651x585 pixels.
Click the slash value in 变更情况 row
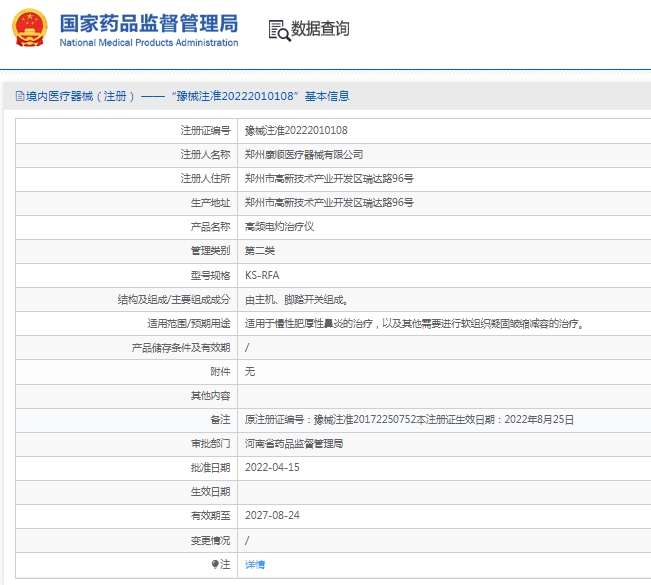coord(247,540)
